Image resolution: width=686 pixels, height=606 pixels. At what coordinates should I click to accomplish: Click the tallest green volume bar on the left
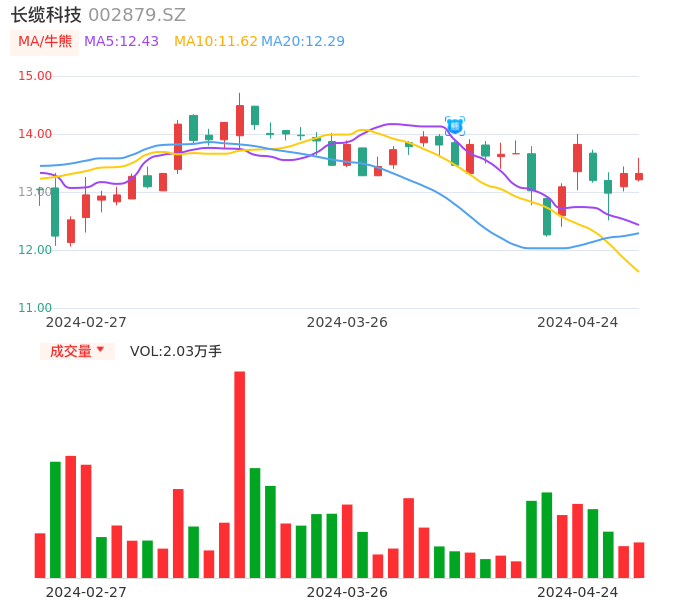point(55,519)
